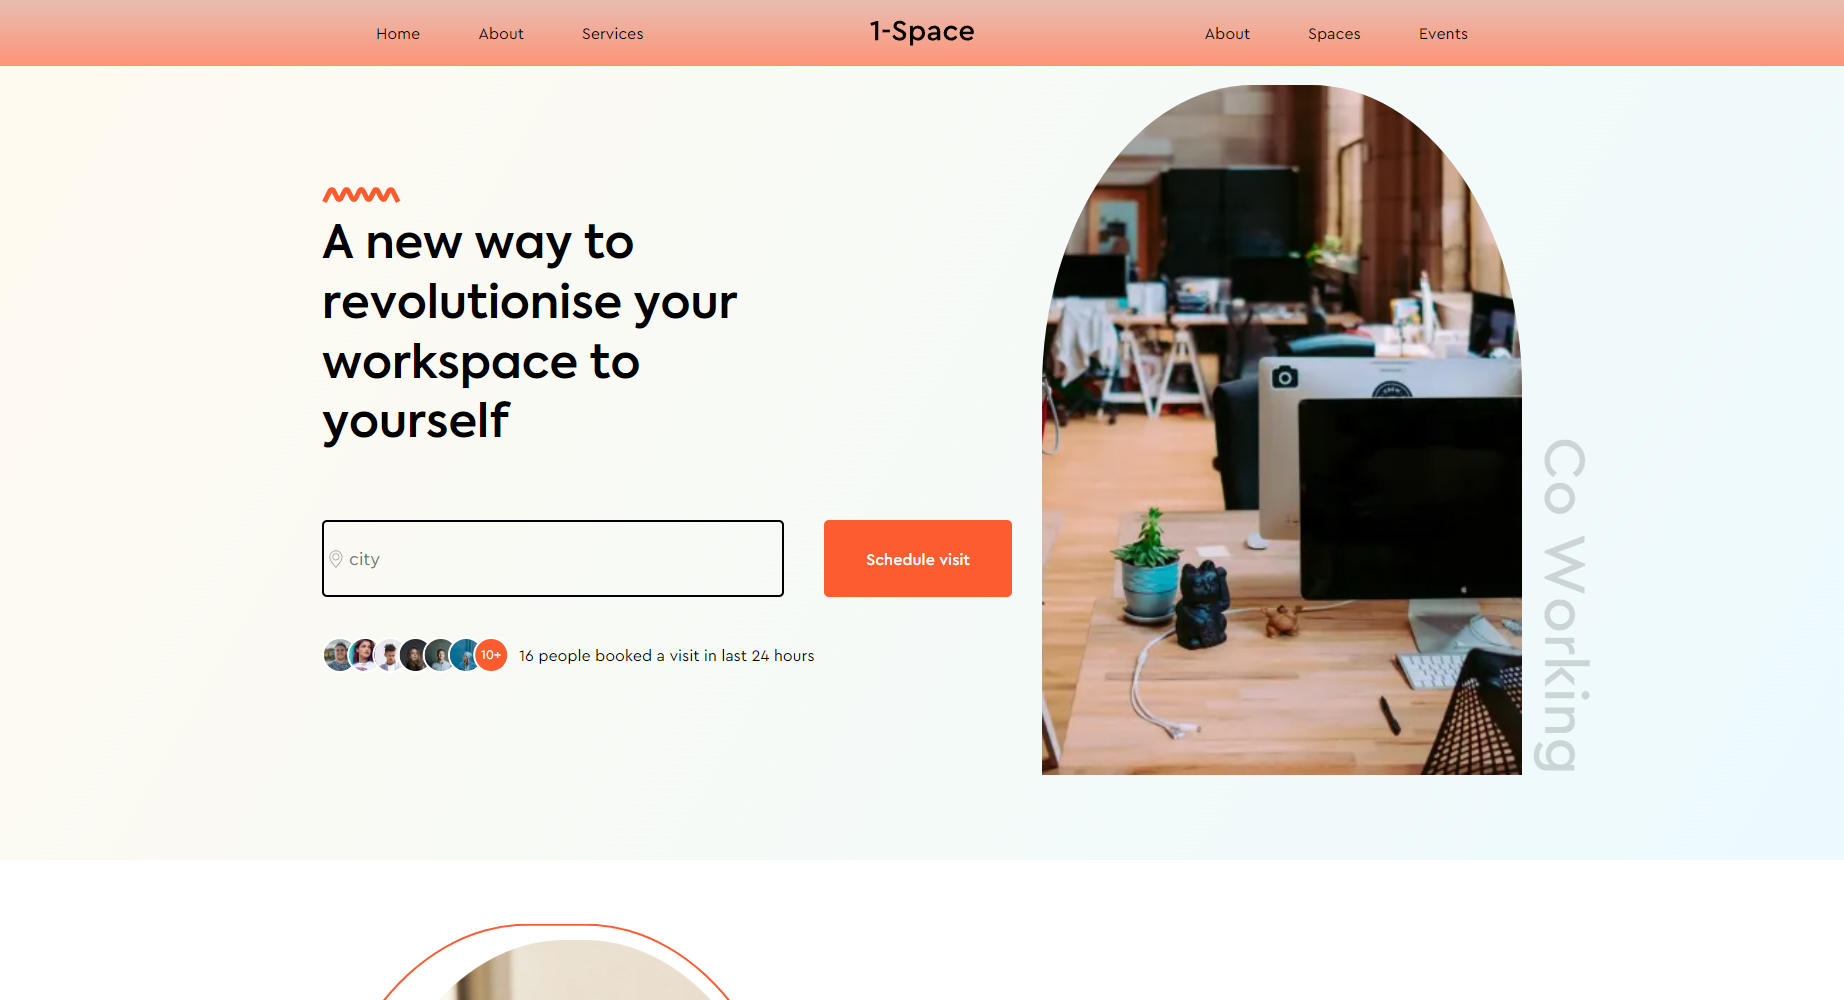The image size is (1844, 1000).
Task: Click the orange 10+ avatar badge
Action: [491, 655]
